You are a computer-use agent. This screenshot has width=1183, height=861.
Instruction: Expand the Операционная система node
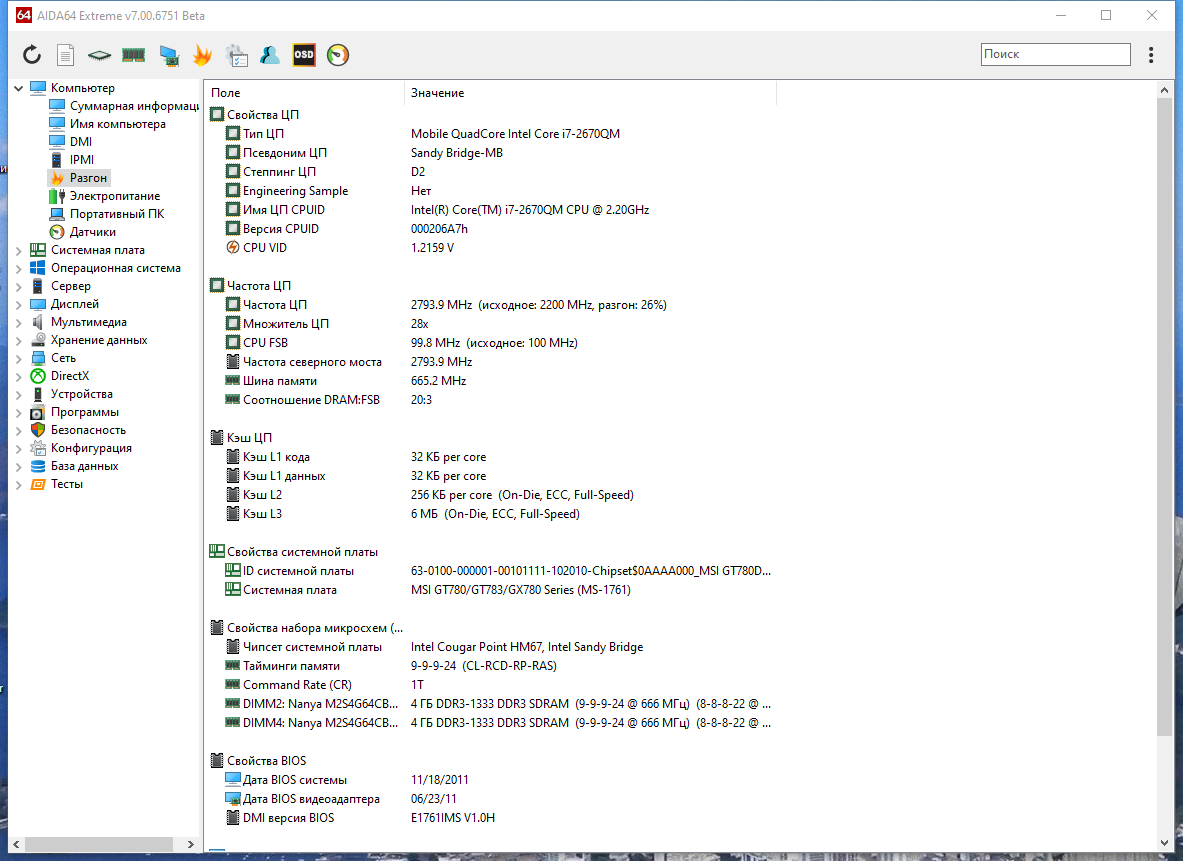point(18,269)
